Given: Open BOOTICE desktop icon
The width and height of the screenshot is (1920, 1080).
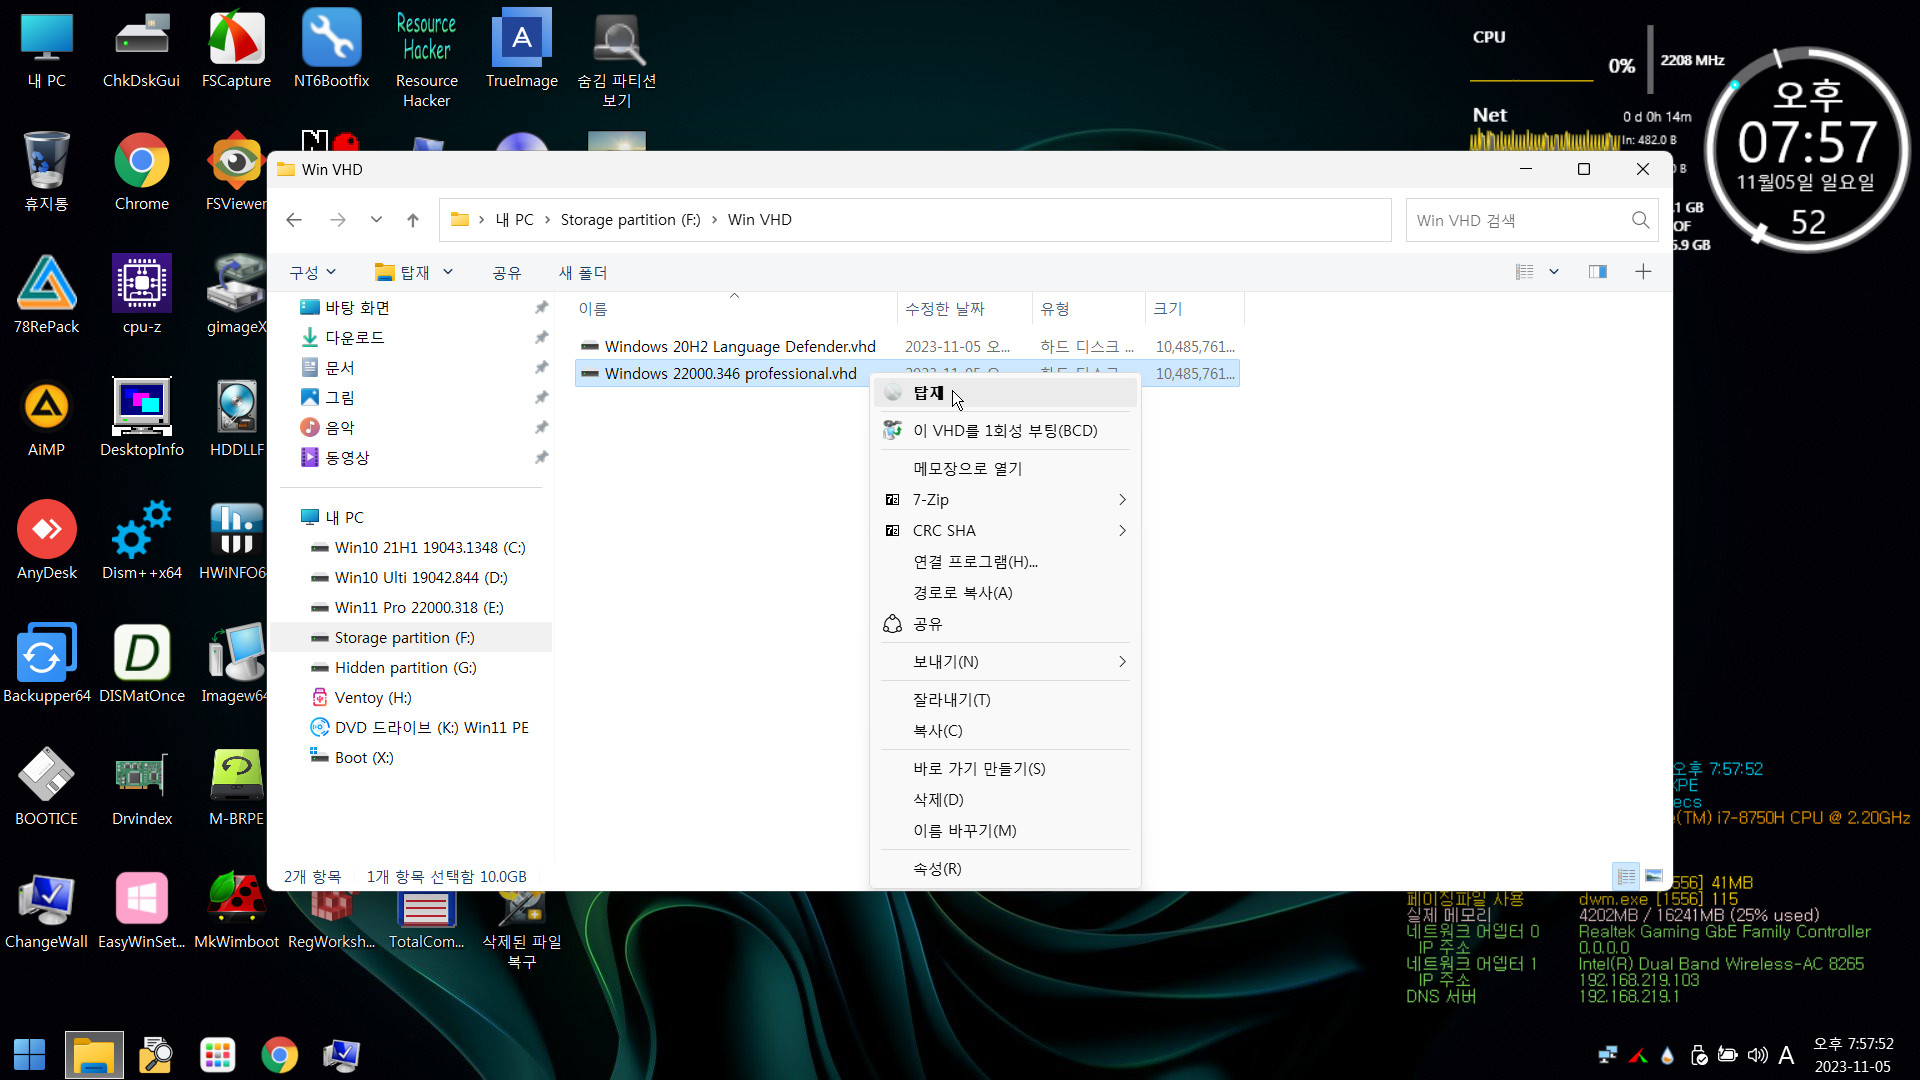Looking at the screenshot, I should click(x=47, y=787).
